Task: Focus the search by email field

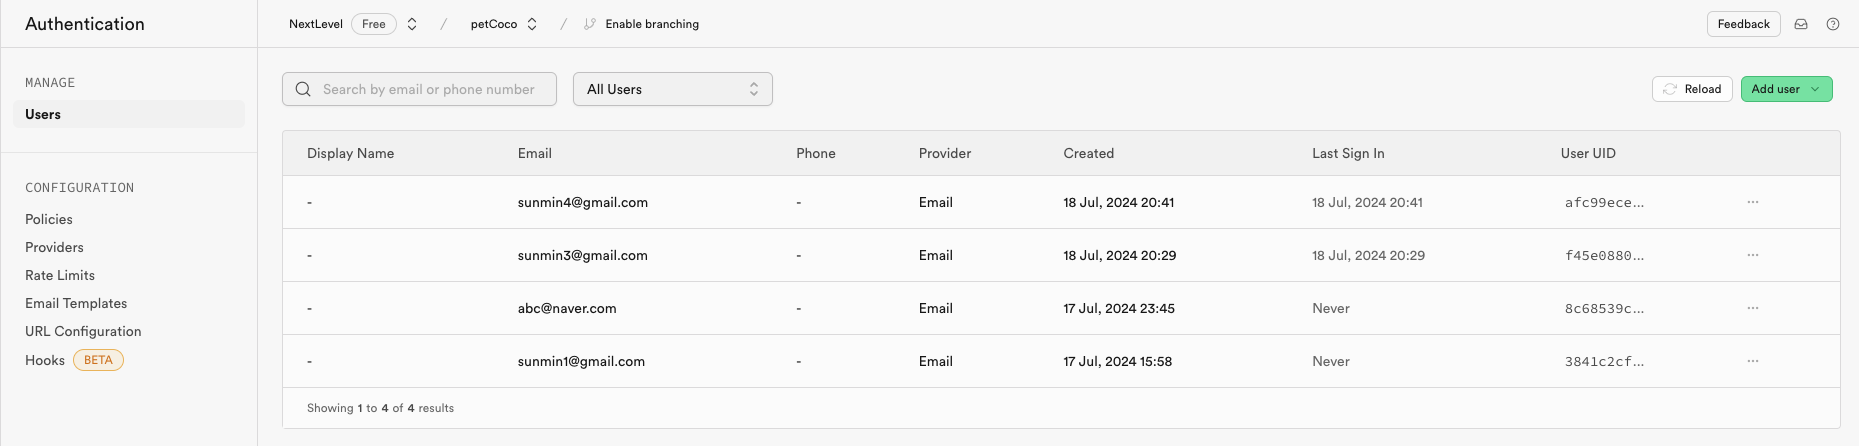Action: (430, 89)
